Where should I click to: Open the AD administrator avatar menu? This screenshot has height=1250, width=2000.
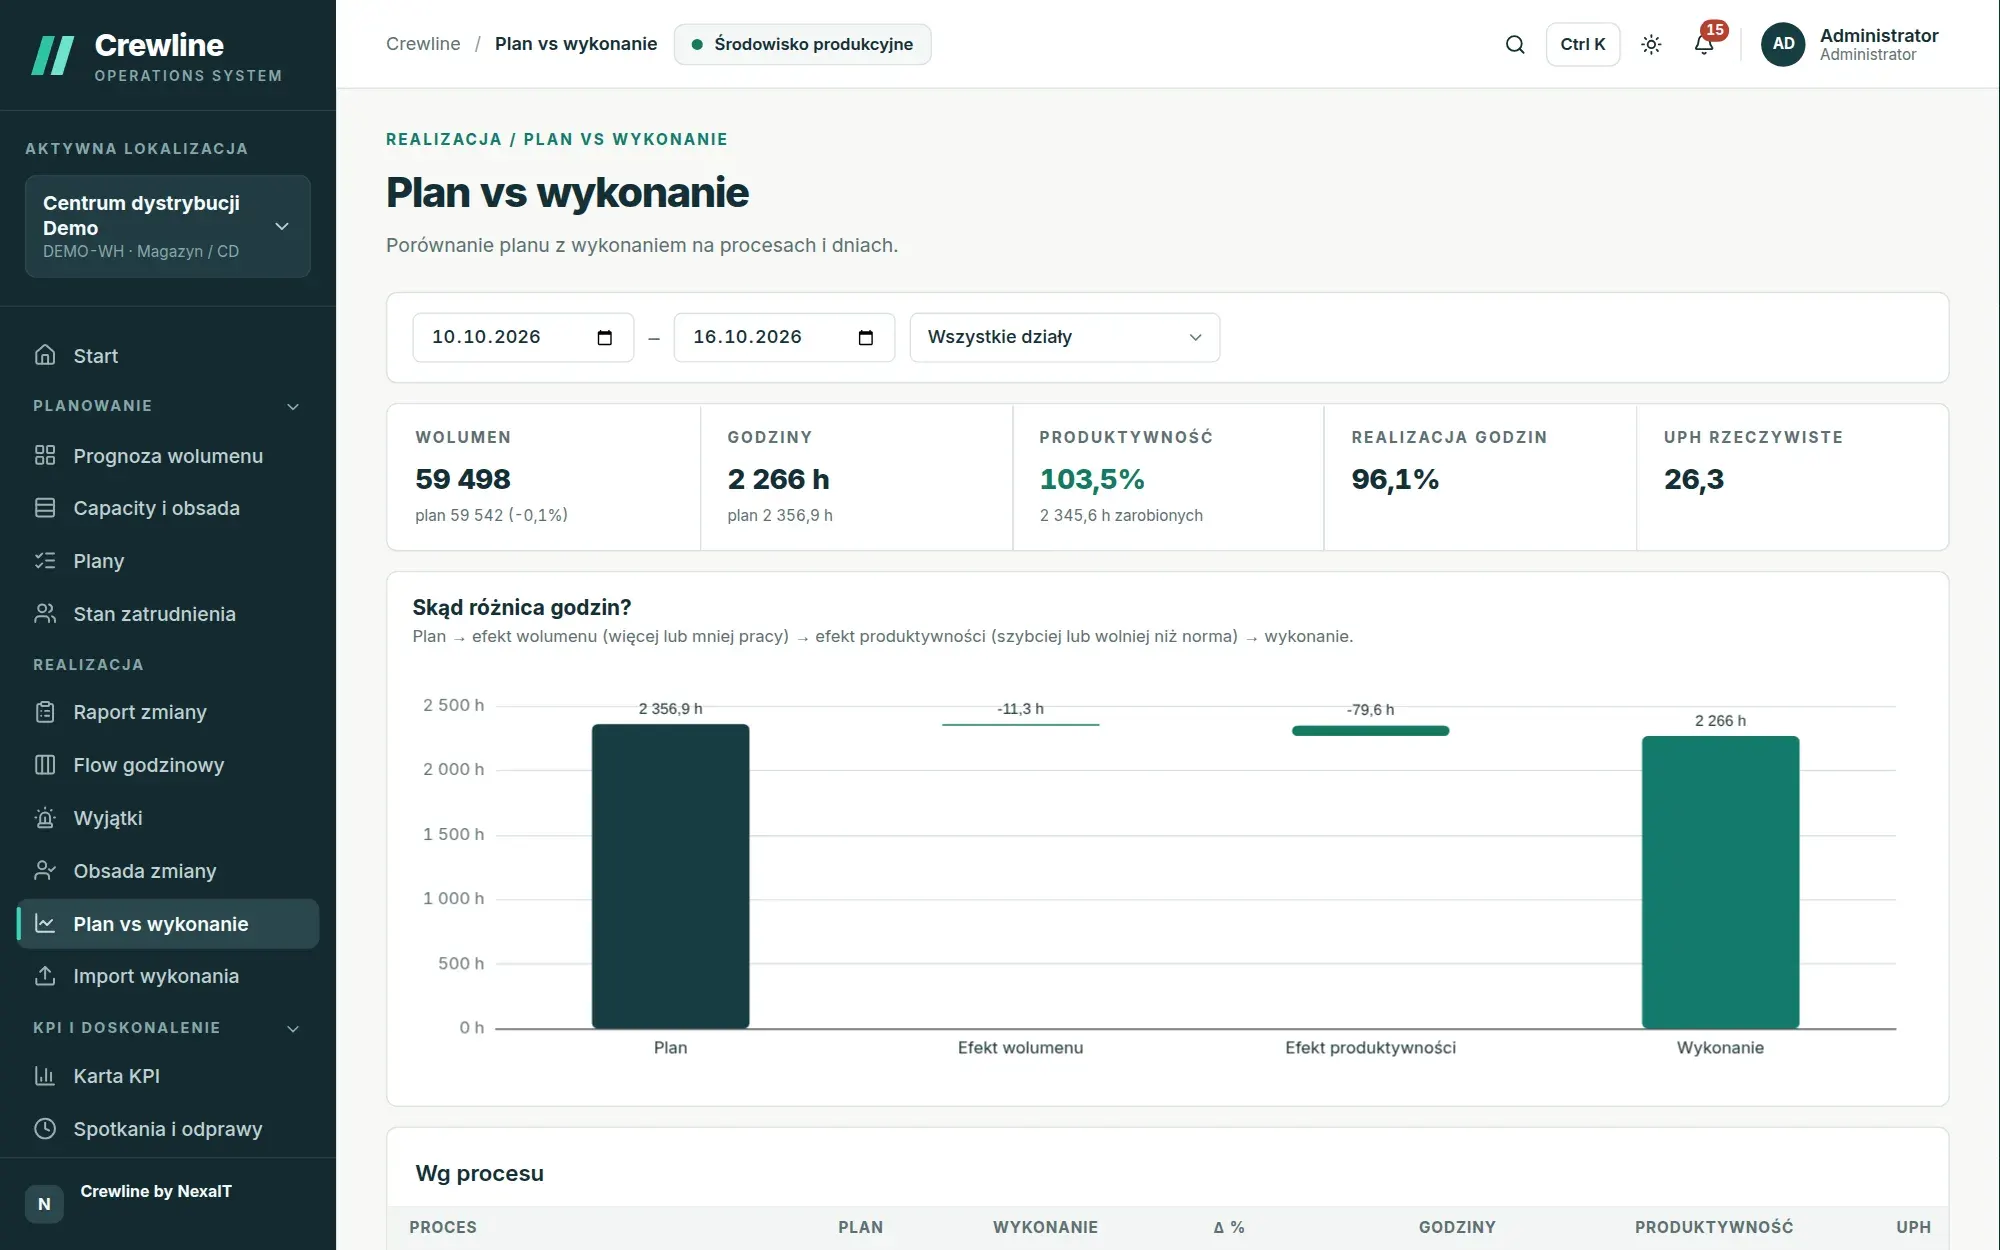[1783, 44]
